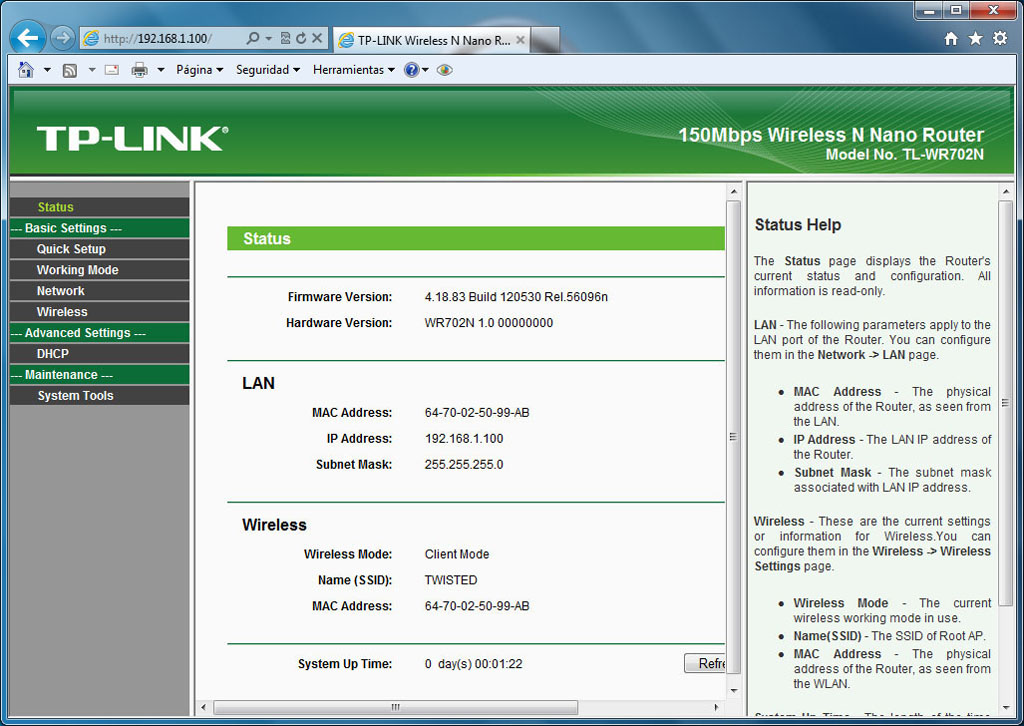Click the Wireless Mode value Client Mode
Screen dimensions: 1024x726
click(456, 554)
